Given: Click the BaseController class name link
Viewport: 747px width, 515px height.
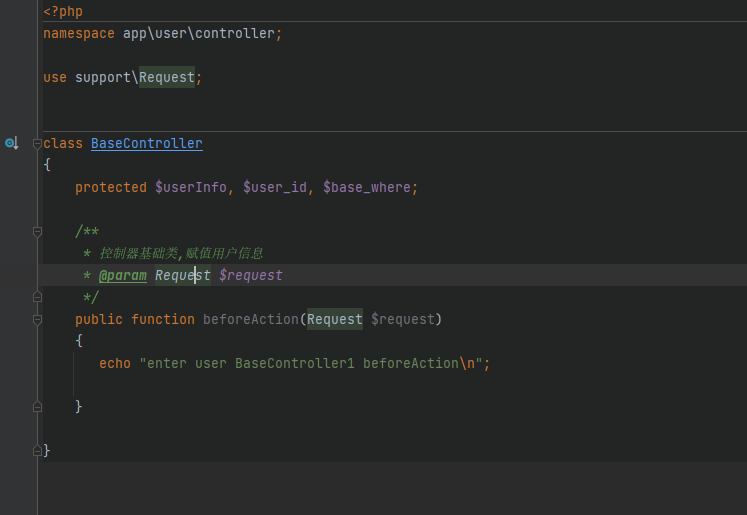Looking at the screenshot, I should click(x=147, y=143).
